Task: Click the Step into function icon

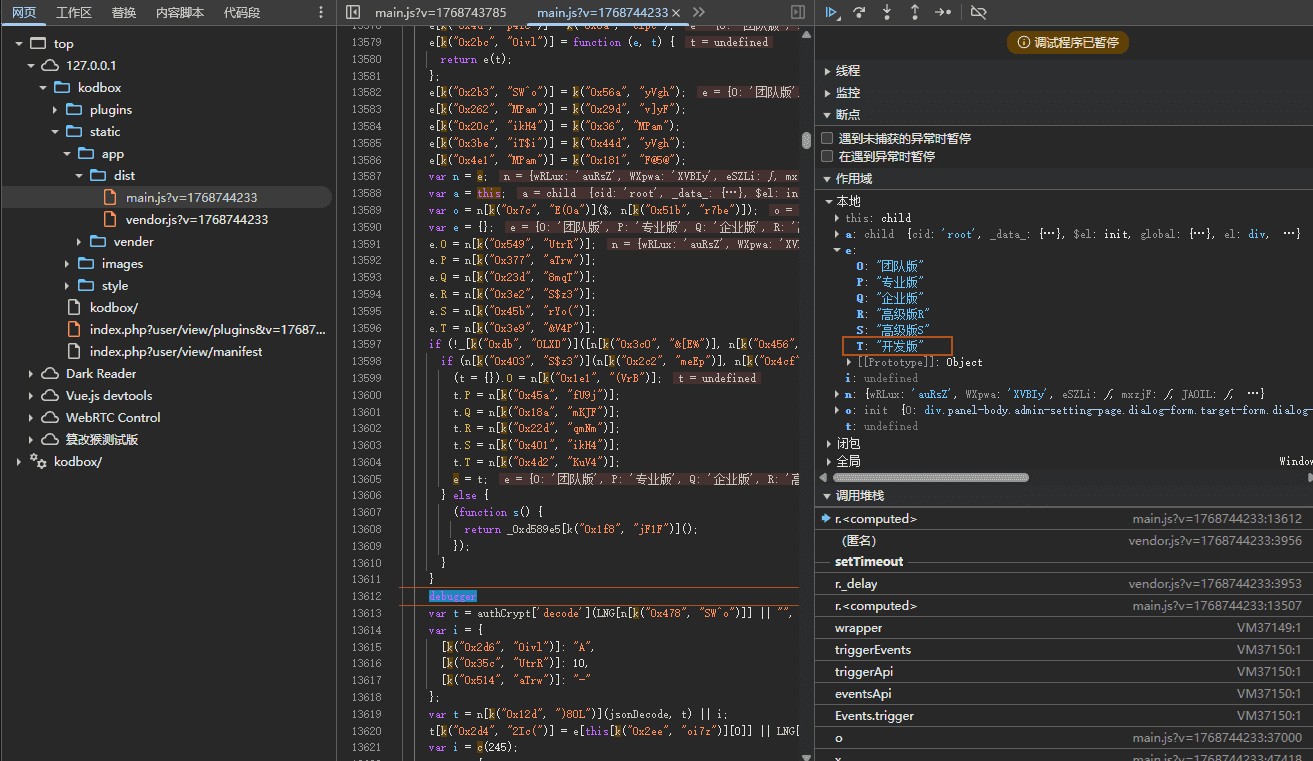Action: coord(887,12)
